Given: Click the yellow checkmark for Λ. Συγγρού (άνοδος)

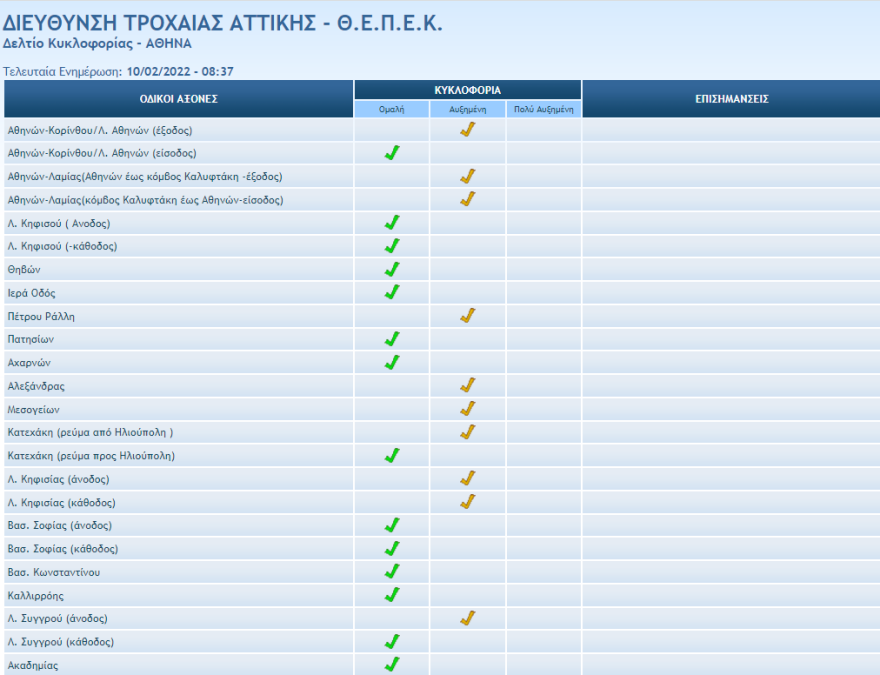Looking at the screenshot, I should (467, 618).
